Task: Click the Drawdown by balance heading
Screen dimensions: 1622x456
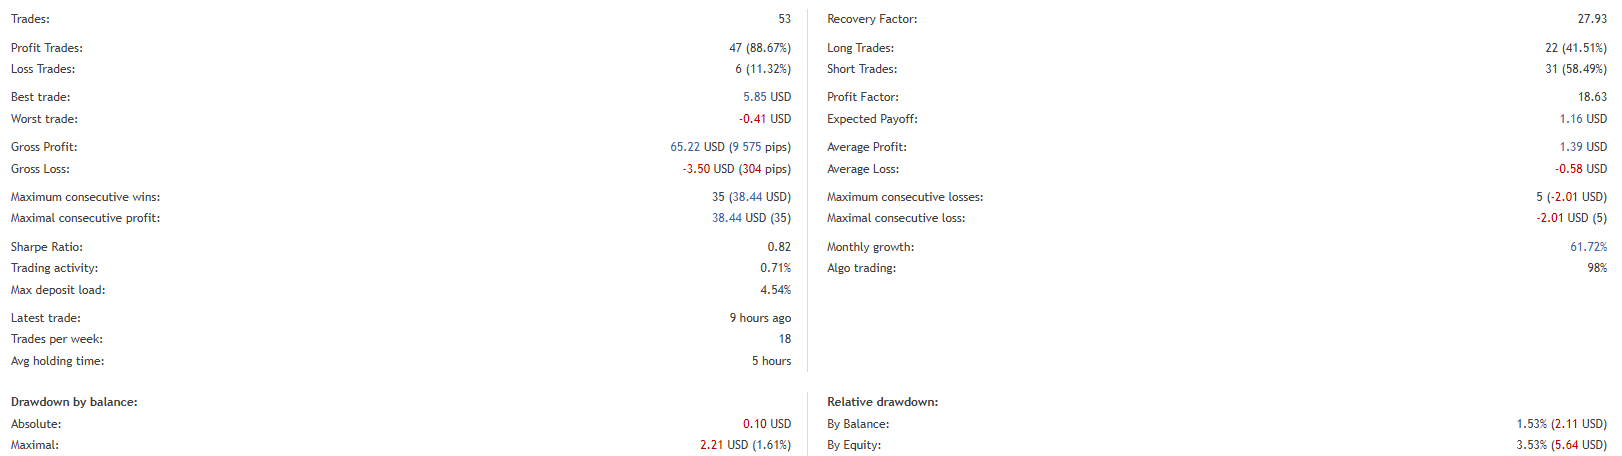Action: (x=74, y=402)
